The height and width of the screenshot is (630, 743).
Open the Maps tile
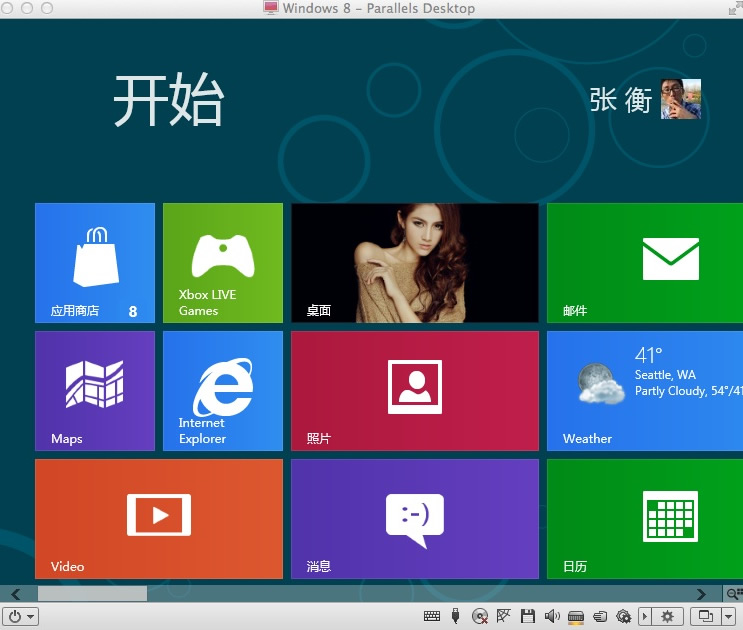95,391
